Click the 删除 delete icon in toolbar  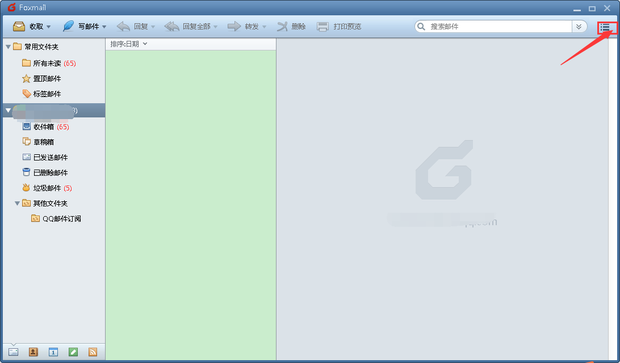pyautogui.click(x=282, y=26)
